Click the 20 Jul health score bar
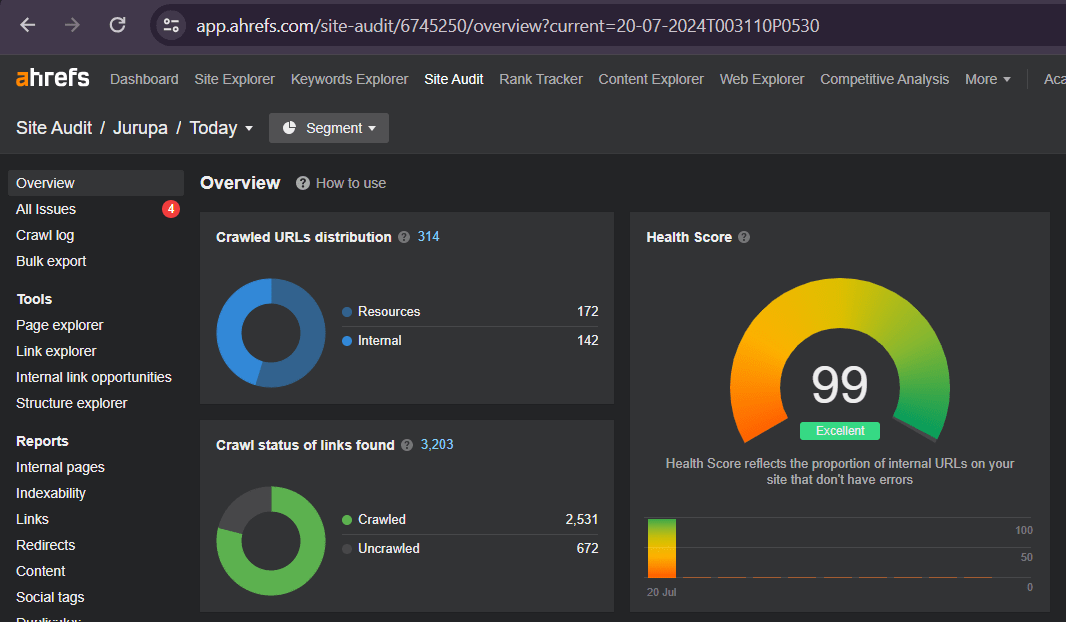 [662, 548]
